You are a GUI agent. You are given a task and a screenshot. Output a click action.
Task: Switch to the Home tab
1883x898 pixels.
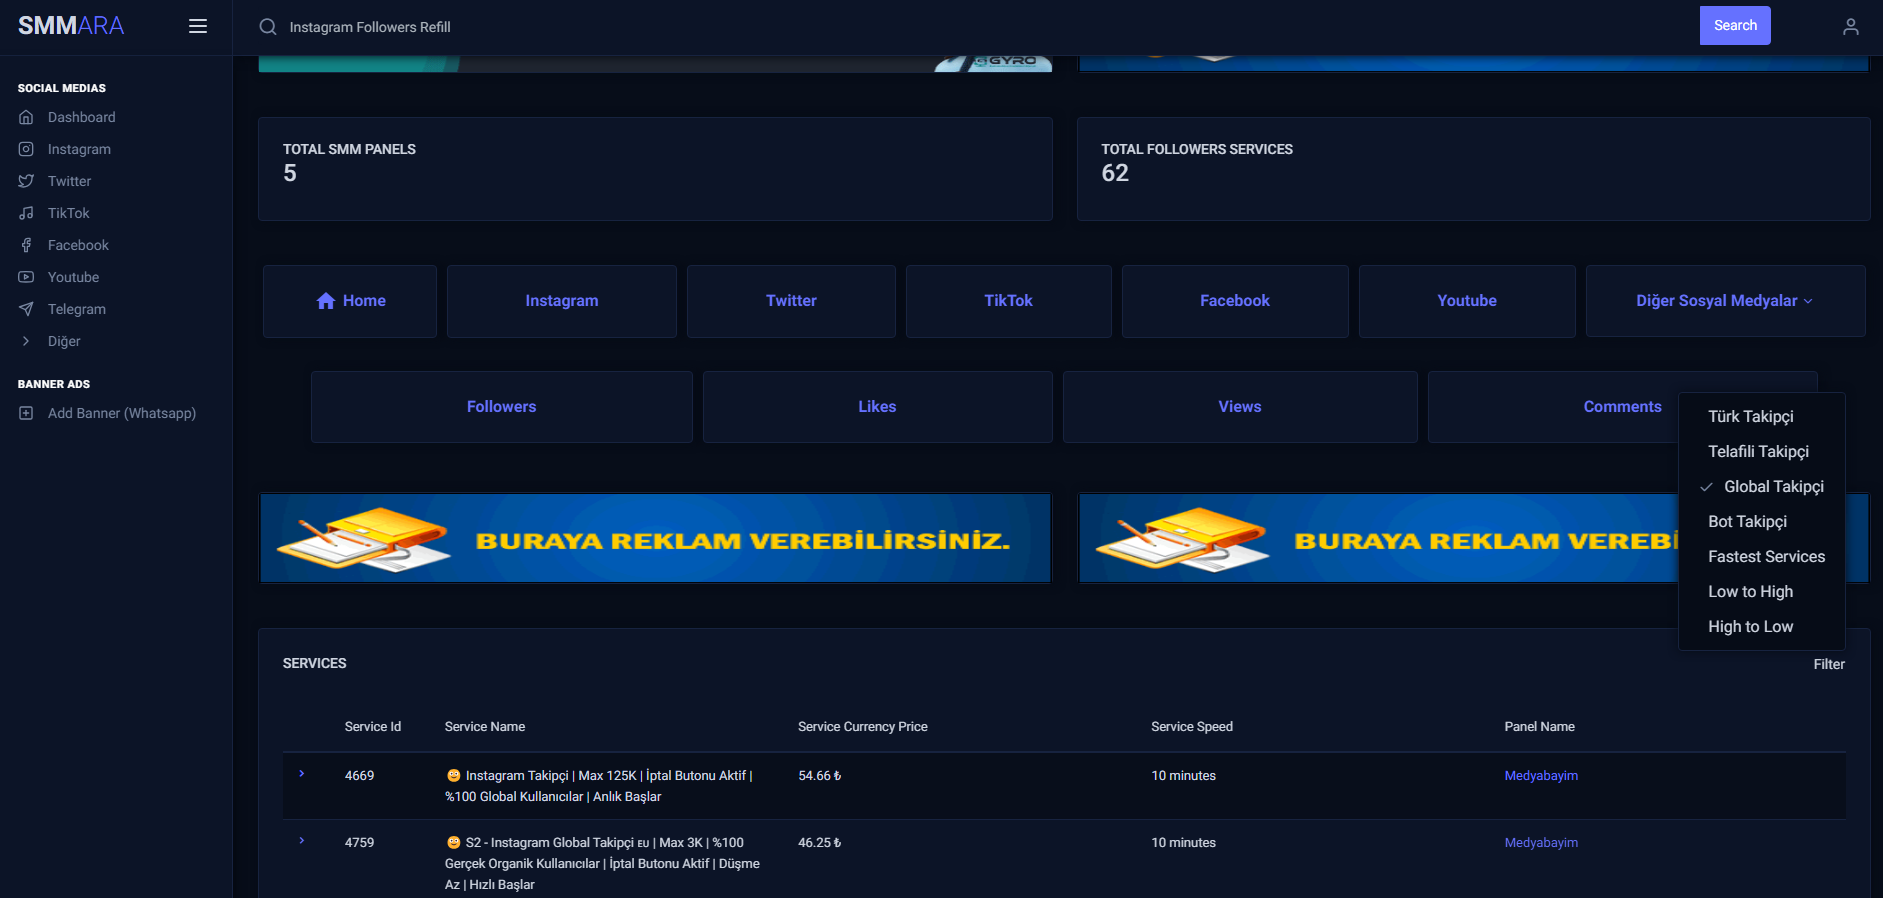click(350, 301)
